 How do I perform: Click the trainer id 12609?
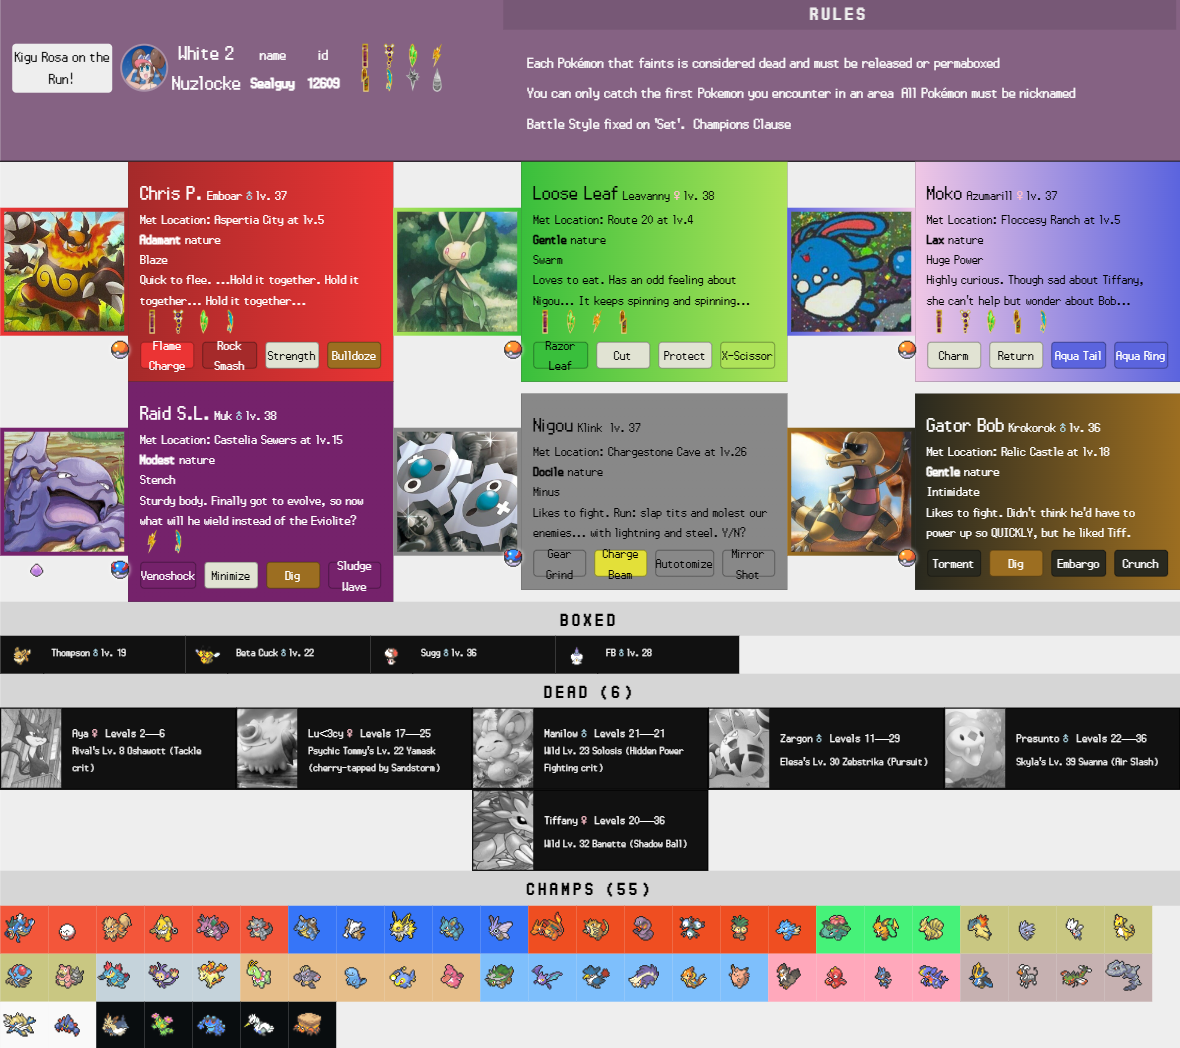(323, 83)
